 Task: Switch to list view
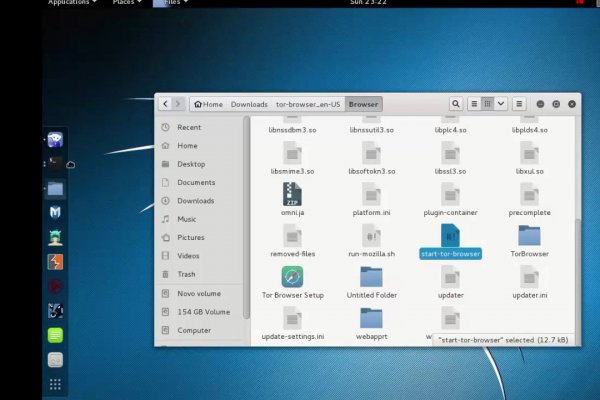click(474, 104)
